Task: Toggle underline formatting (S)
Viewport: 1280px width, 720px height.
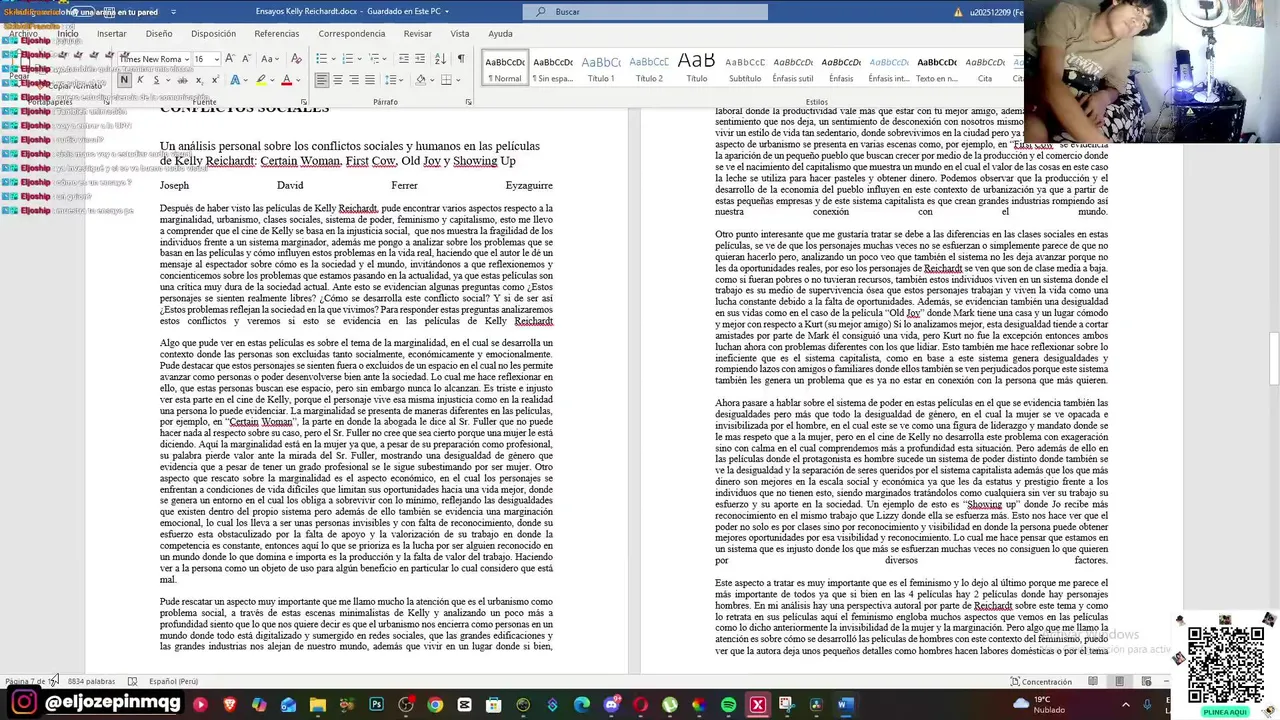Action: pos(156,80)
